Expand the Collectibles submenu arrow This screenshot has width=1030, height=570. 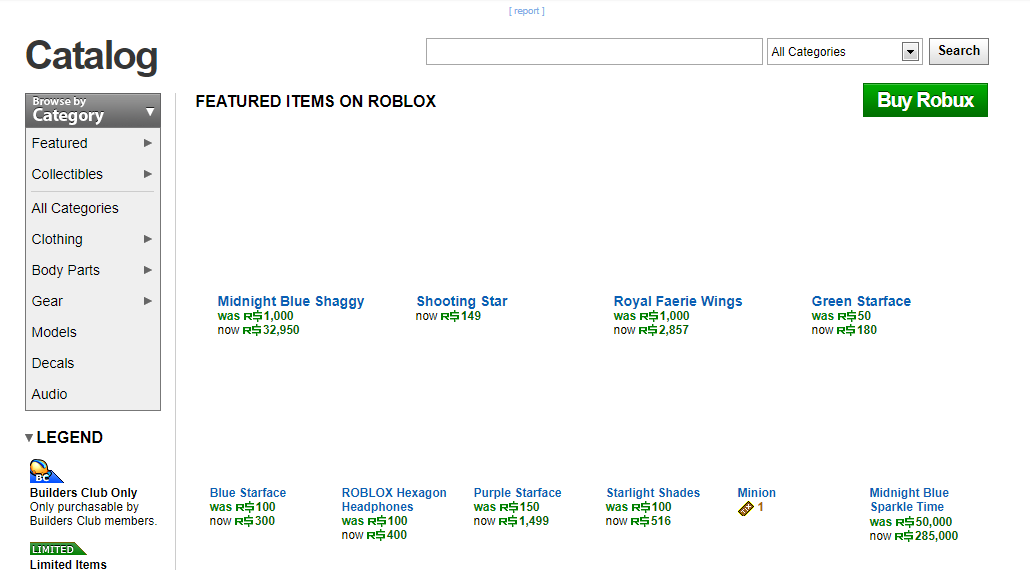[x=148, y=174]
